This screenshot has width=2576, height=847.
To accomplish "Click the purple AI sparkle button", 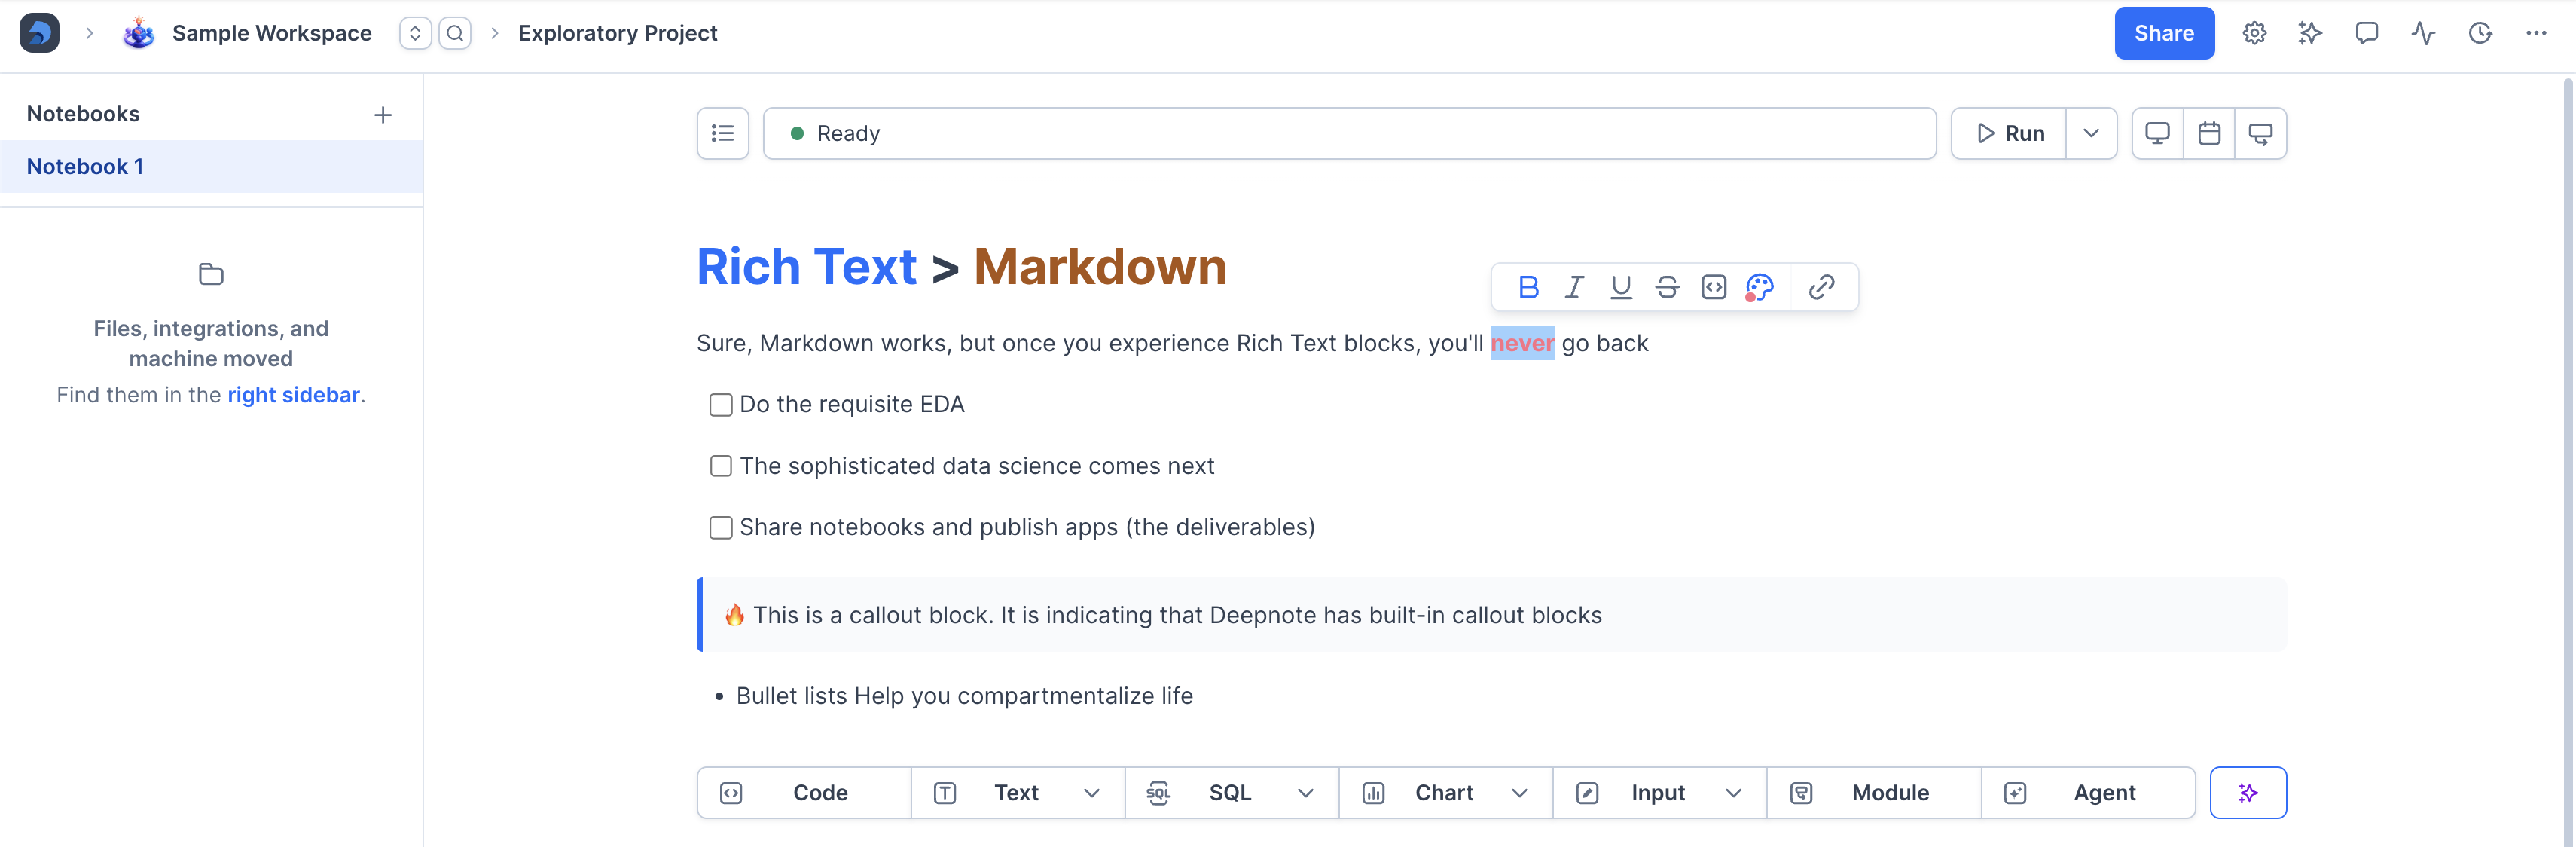I will pos(2248,793).
